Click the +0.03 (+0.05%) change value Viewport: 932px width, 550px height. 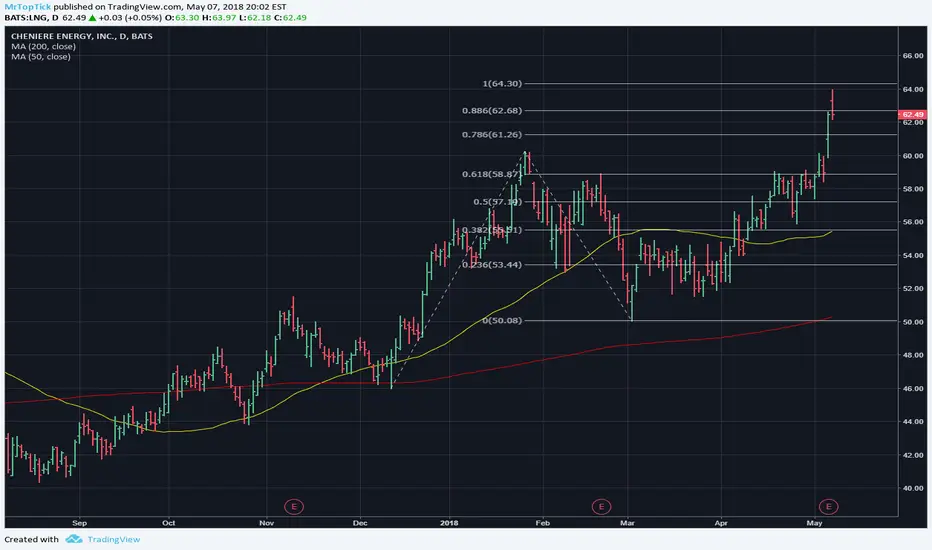pyautogui.click(x=130, y=17)
